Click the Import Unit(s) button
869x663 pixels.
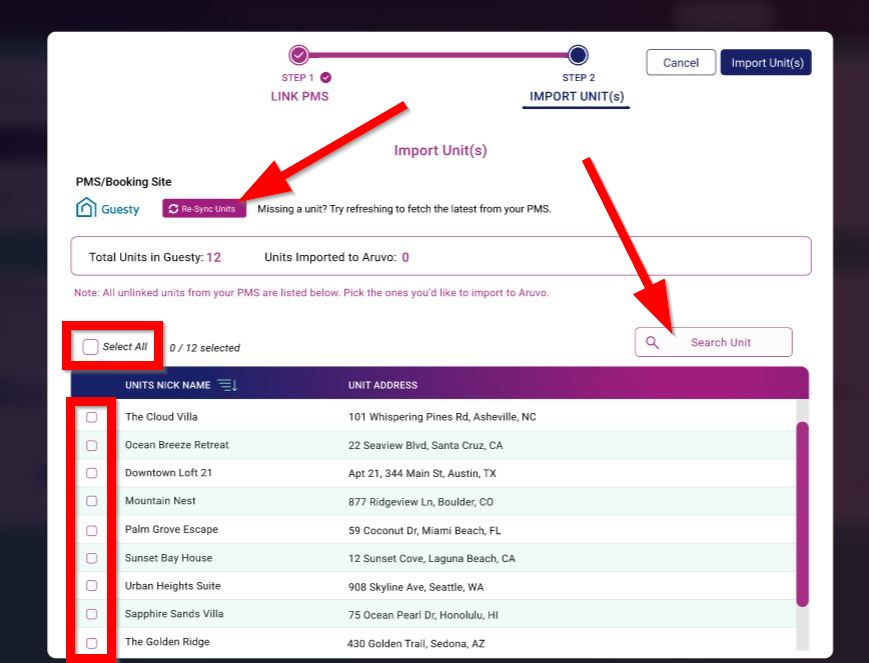point(766,63)
